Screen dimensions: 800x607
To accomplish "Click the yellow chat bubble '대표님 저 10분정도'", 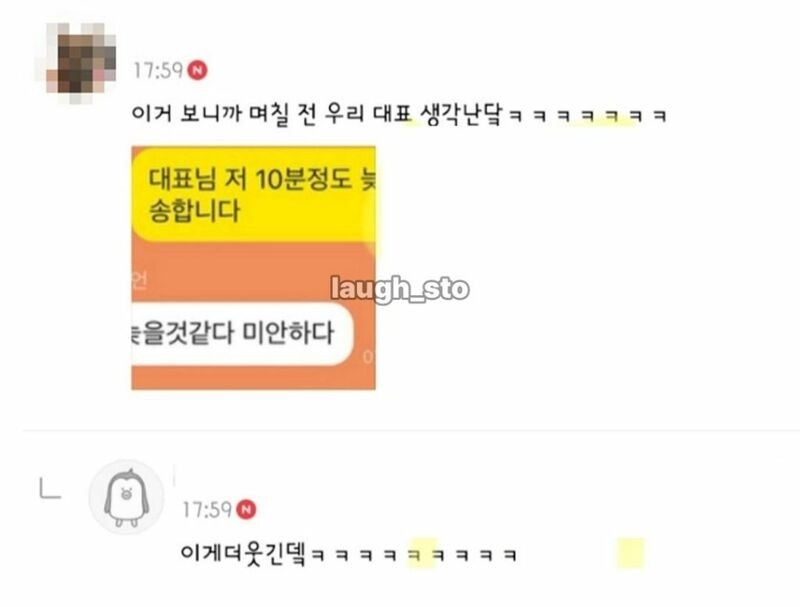I will click(x=254, y=194).
